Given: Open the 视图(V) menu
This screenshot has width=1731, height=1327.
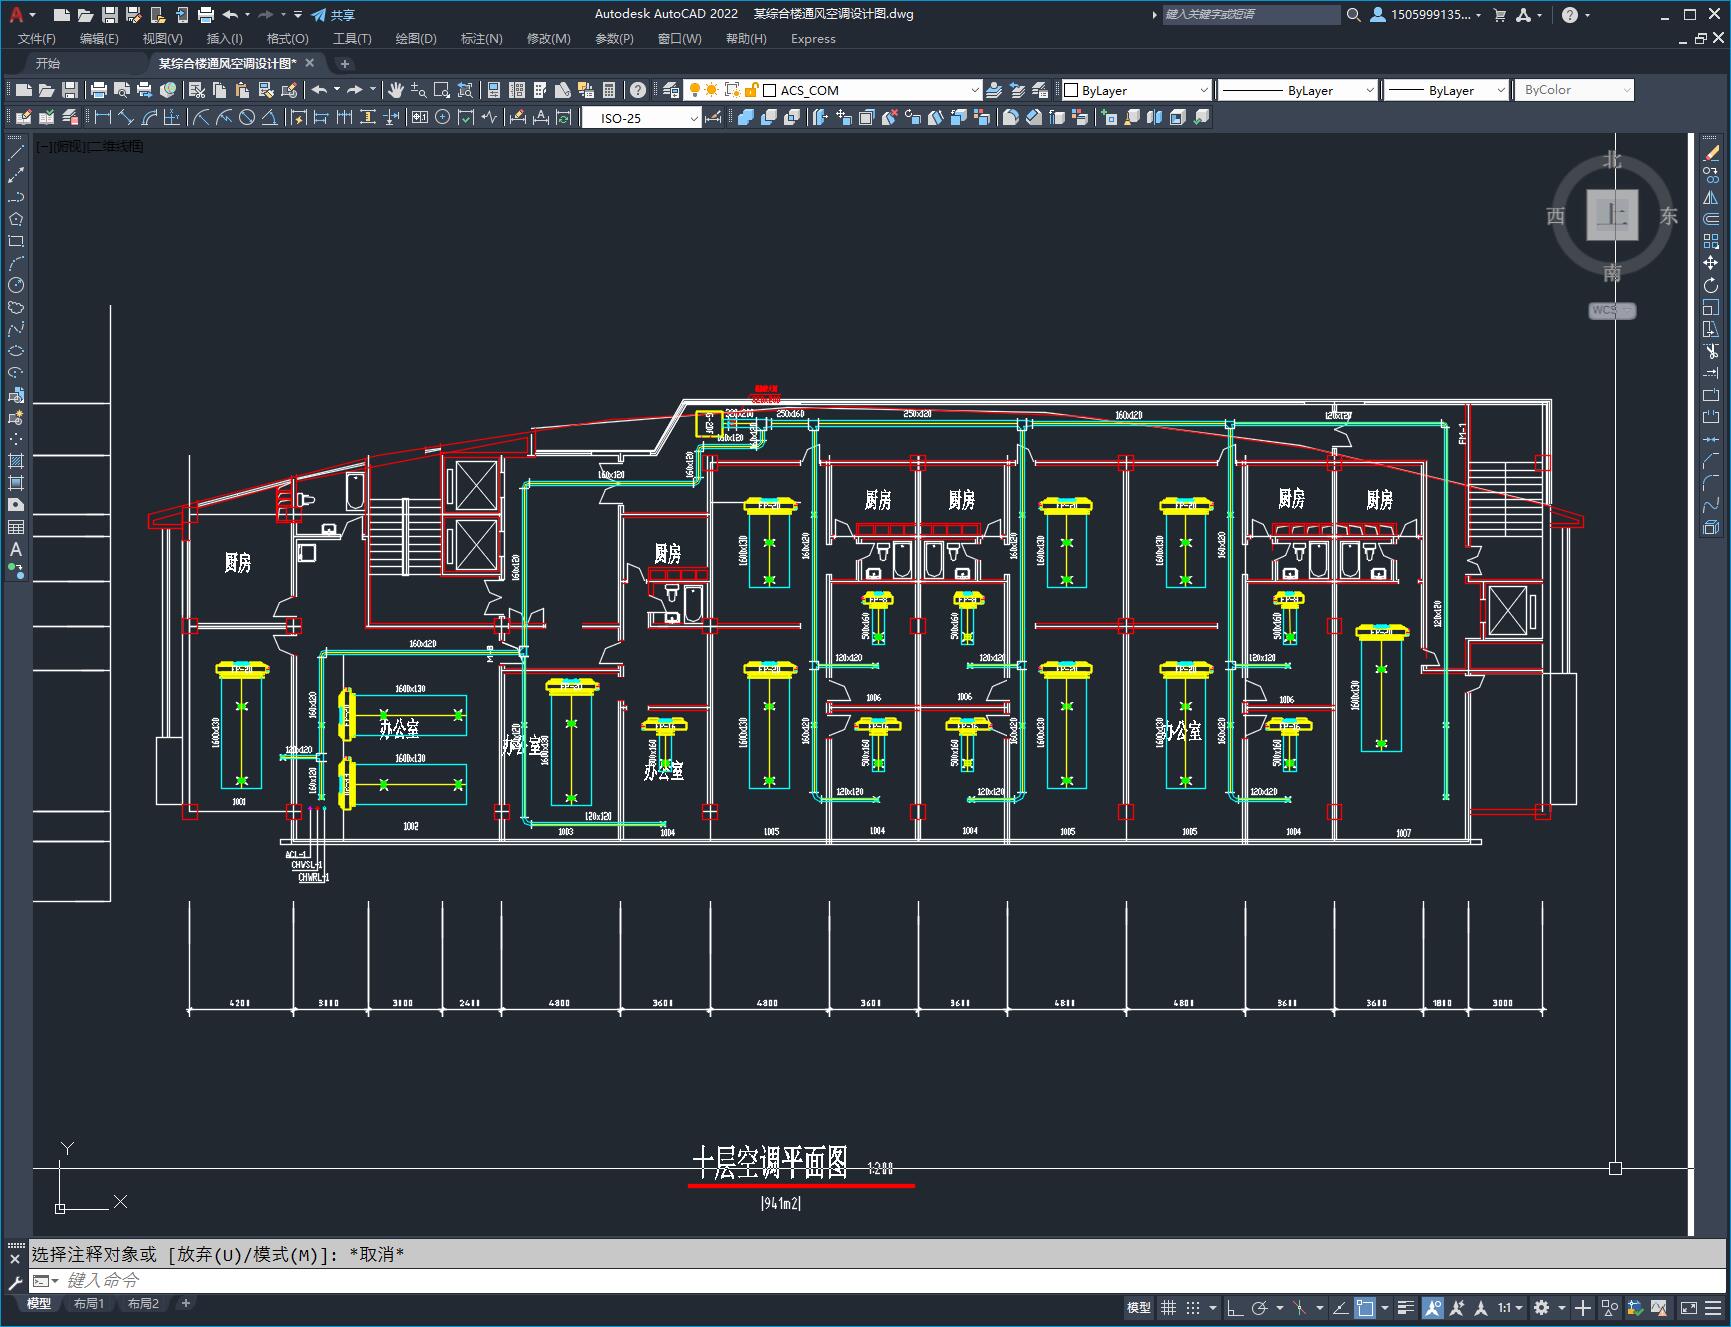Looking at the screenshot, I should (x=162, y=39).
